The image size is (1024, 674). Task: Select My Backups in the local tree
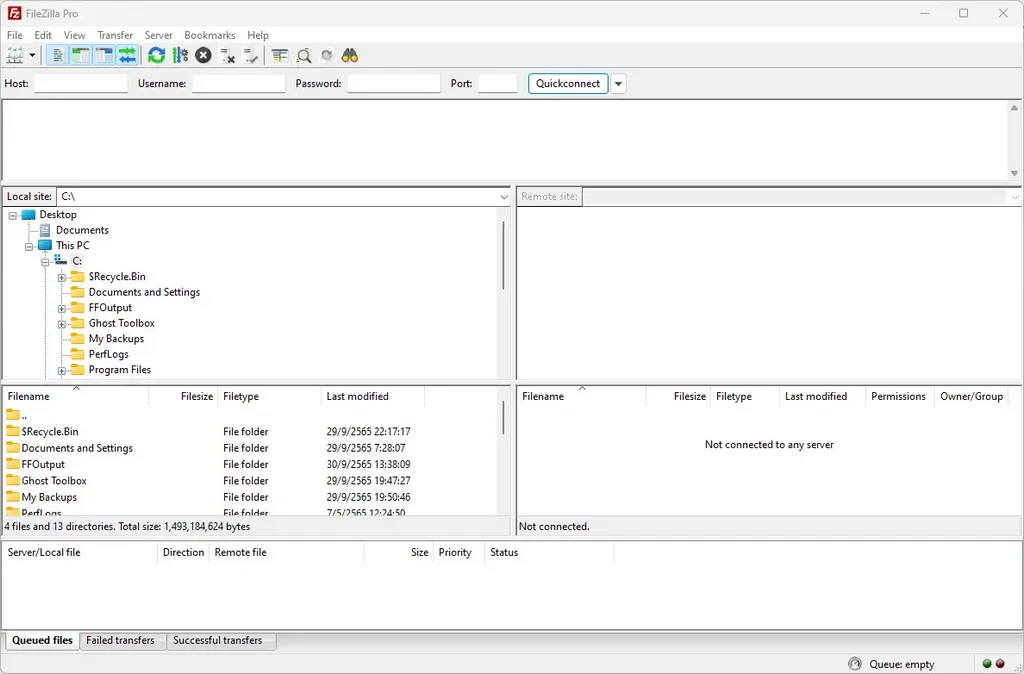116,338
